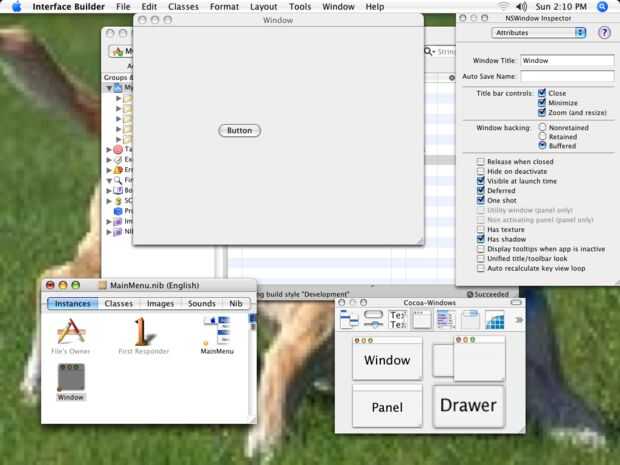
Task: Open the Cocoa data views palette icon
Action: pyautogui.click(x=446, y=319)
